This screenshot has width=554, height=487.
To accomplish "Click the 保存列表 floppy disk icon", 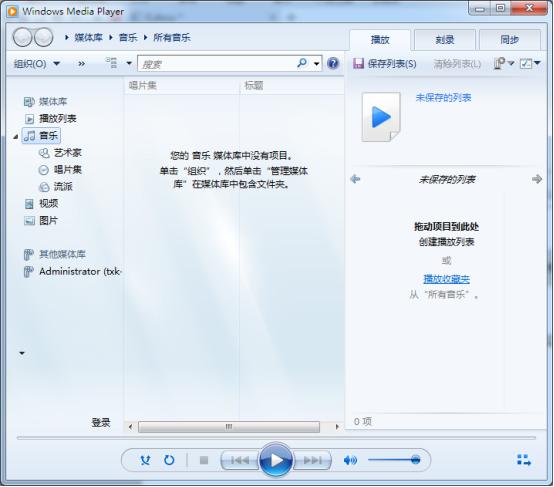I will tap(358, 63).
